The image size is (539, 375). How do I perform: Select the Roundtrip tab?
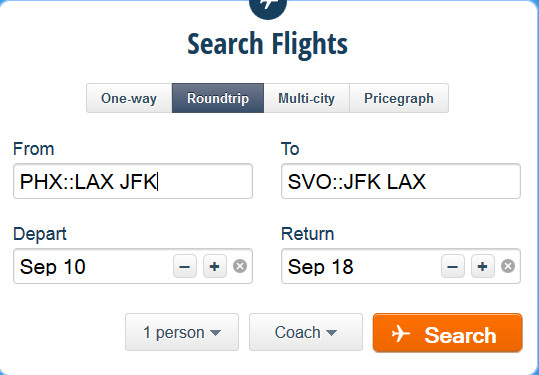point(218,98)
